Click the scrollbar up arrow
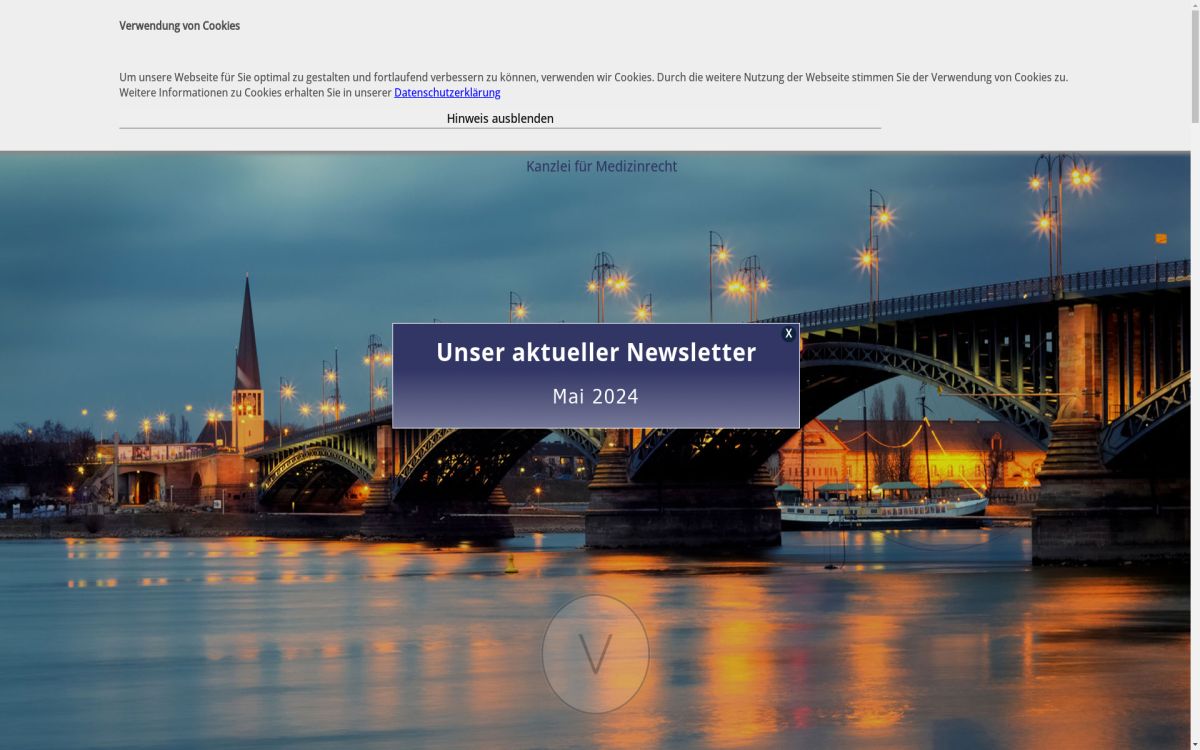The height and width of the screenshot is (750, 1200). (1195, 6)
